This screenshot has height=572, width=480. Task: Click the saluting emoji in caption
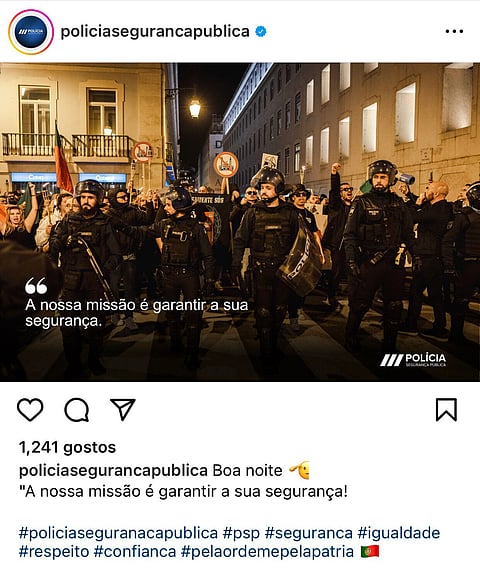click(299, 470)
